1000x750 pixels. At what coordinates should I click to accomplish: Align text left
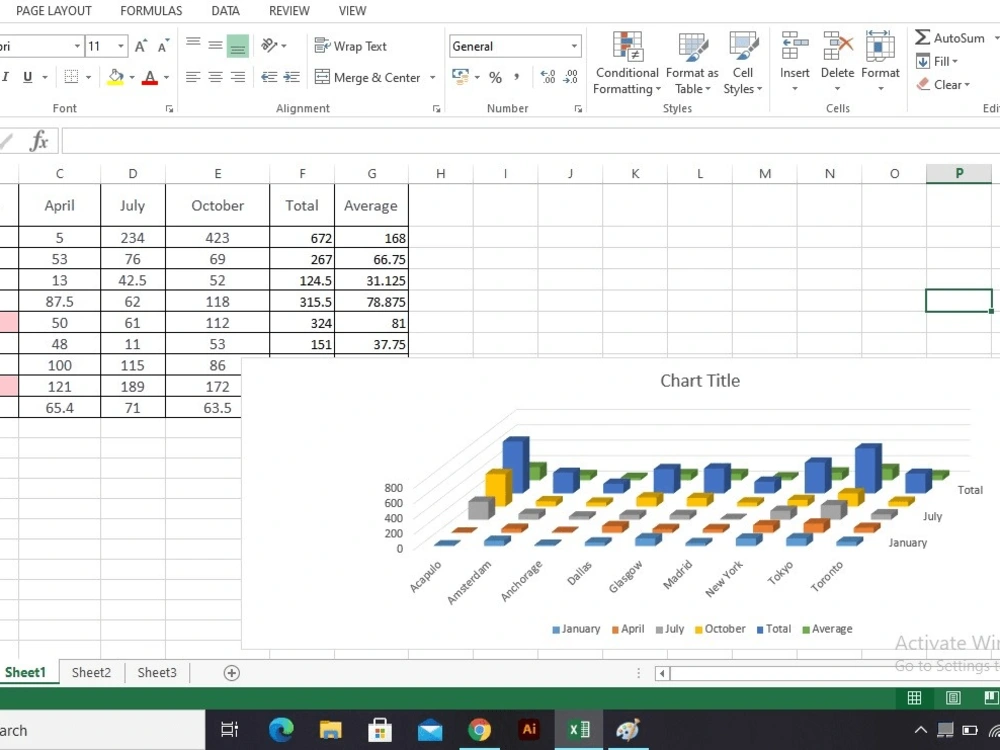click(x=193, y=77)
